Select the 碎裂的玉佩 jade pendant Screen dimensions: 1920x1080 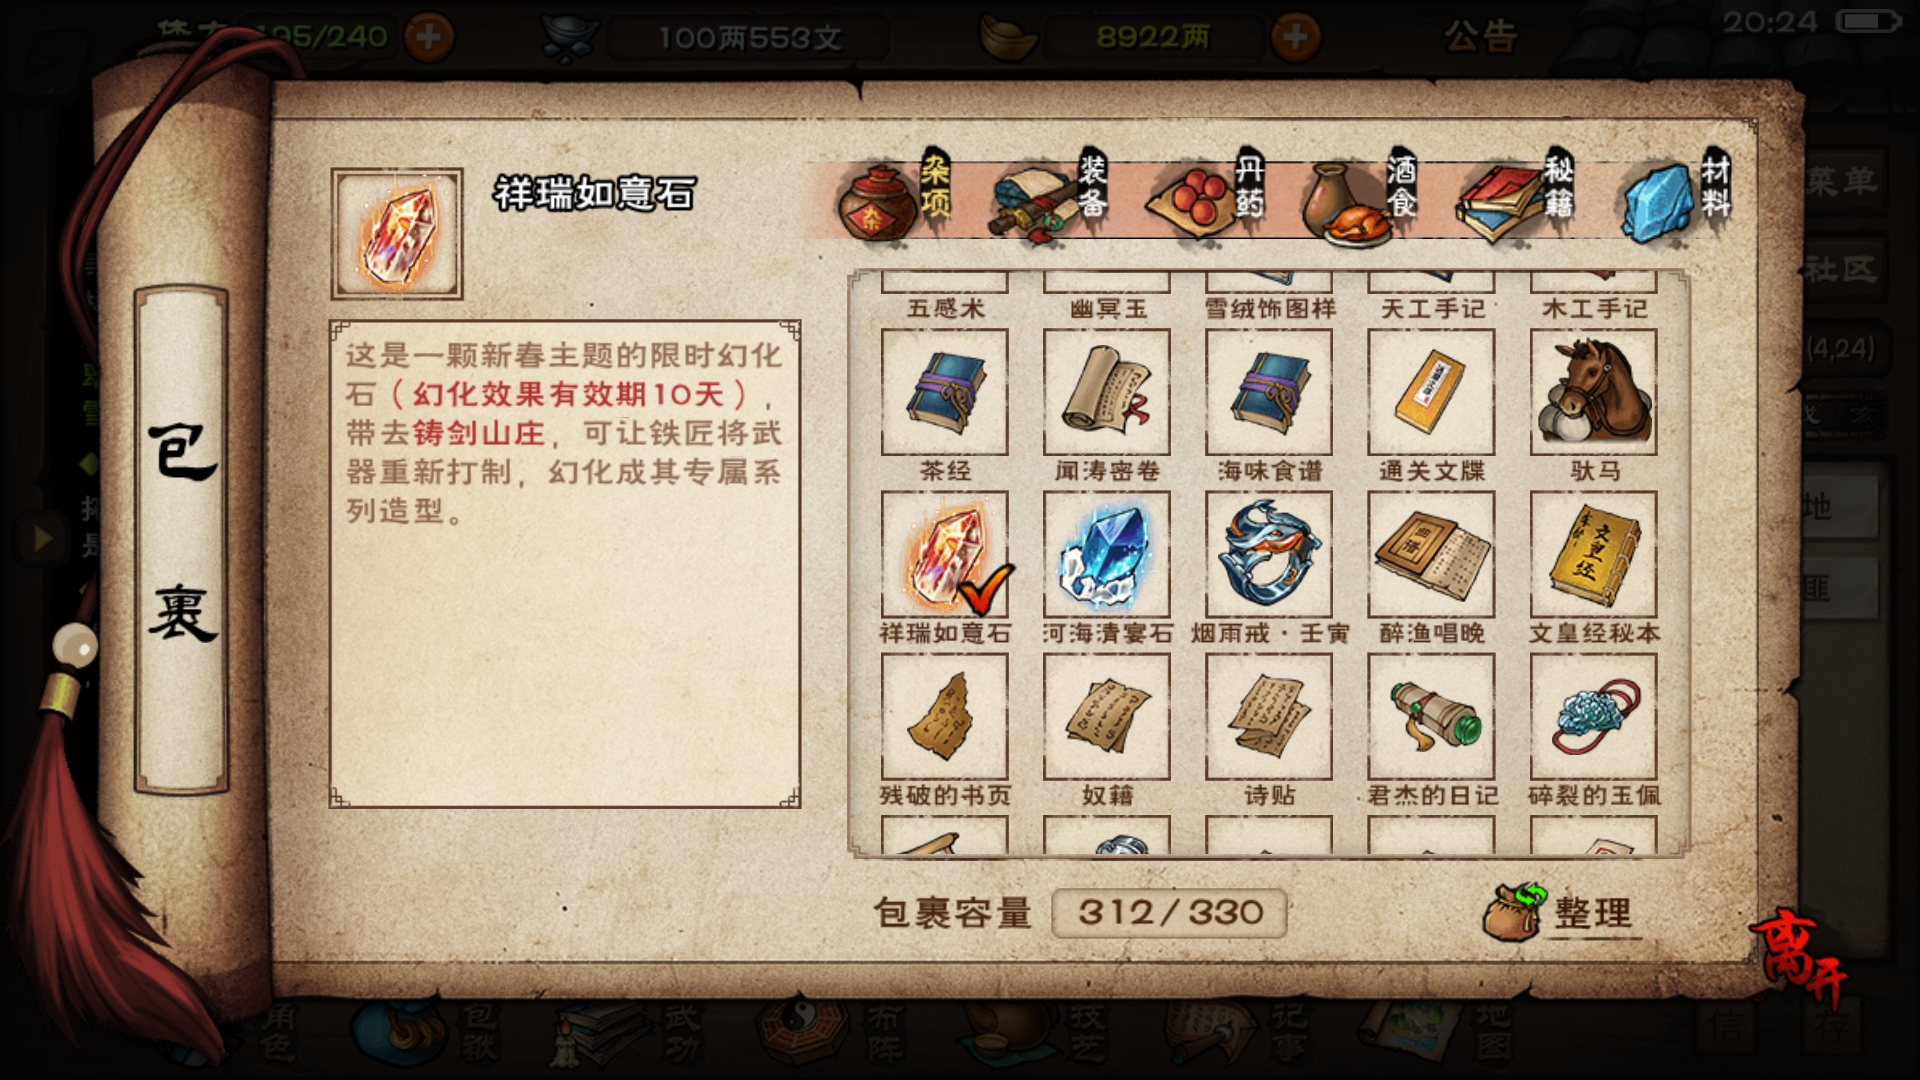(x=1593, y=716)
